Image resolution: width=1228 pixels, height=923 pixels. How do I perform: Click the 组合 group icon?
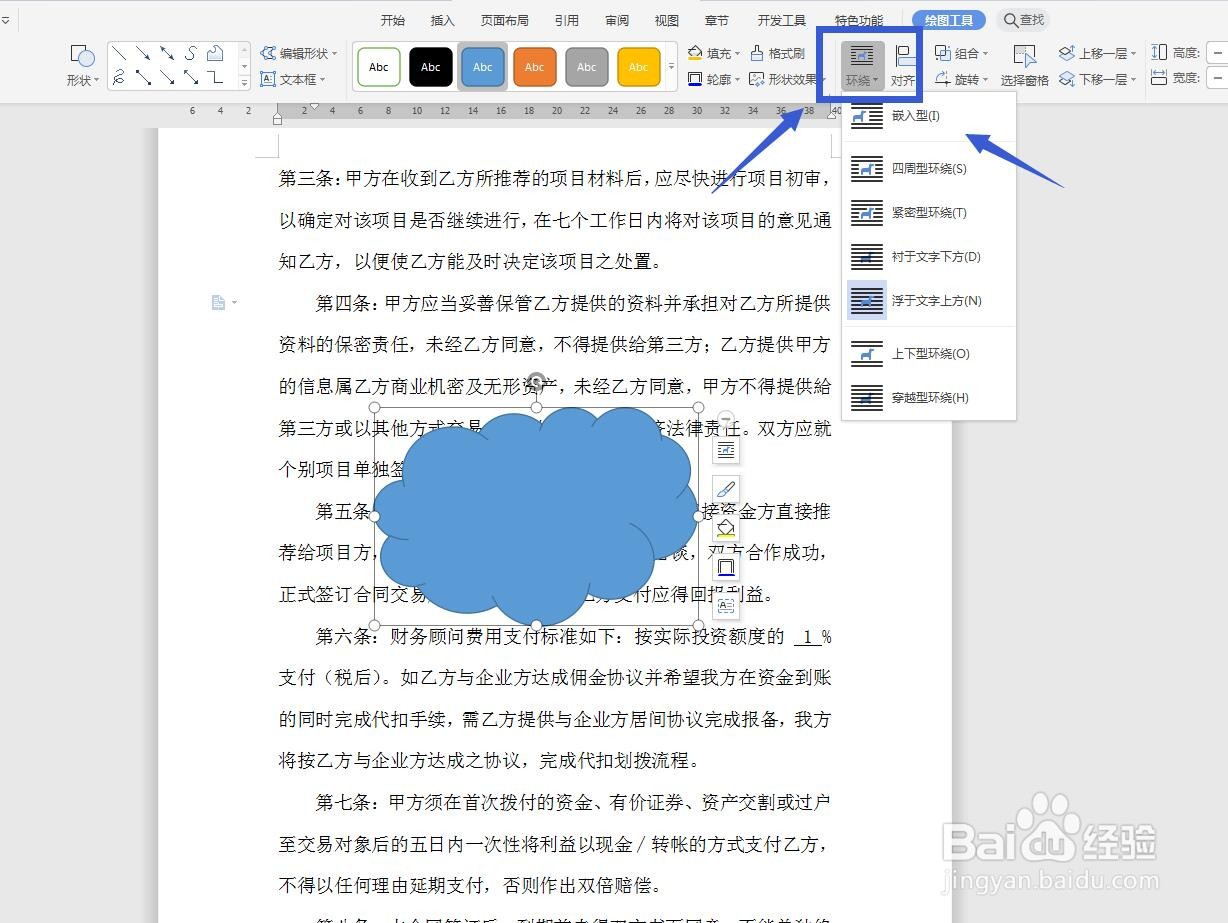(x=942, y=53)
